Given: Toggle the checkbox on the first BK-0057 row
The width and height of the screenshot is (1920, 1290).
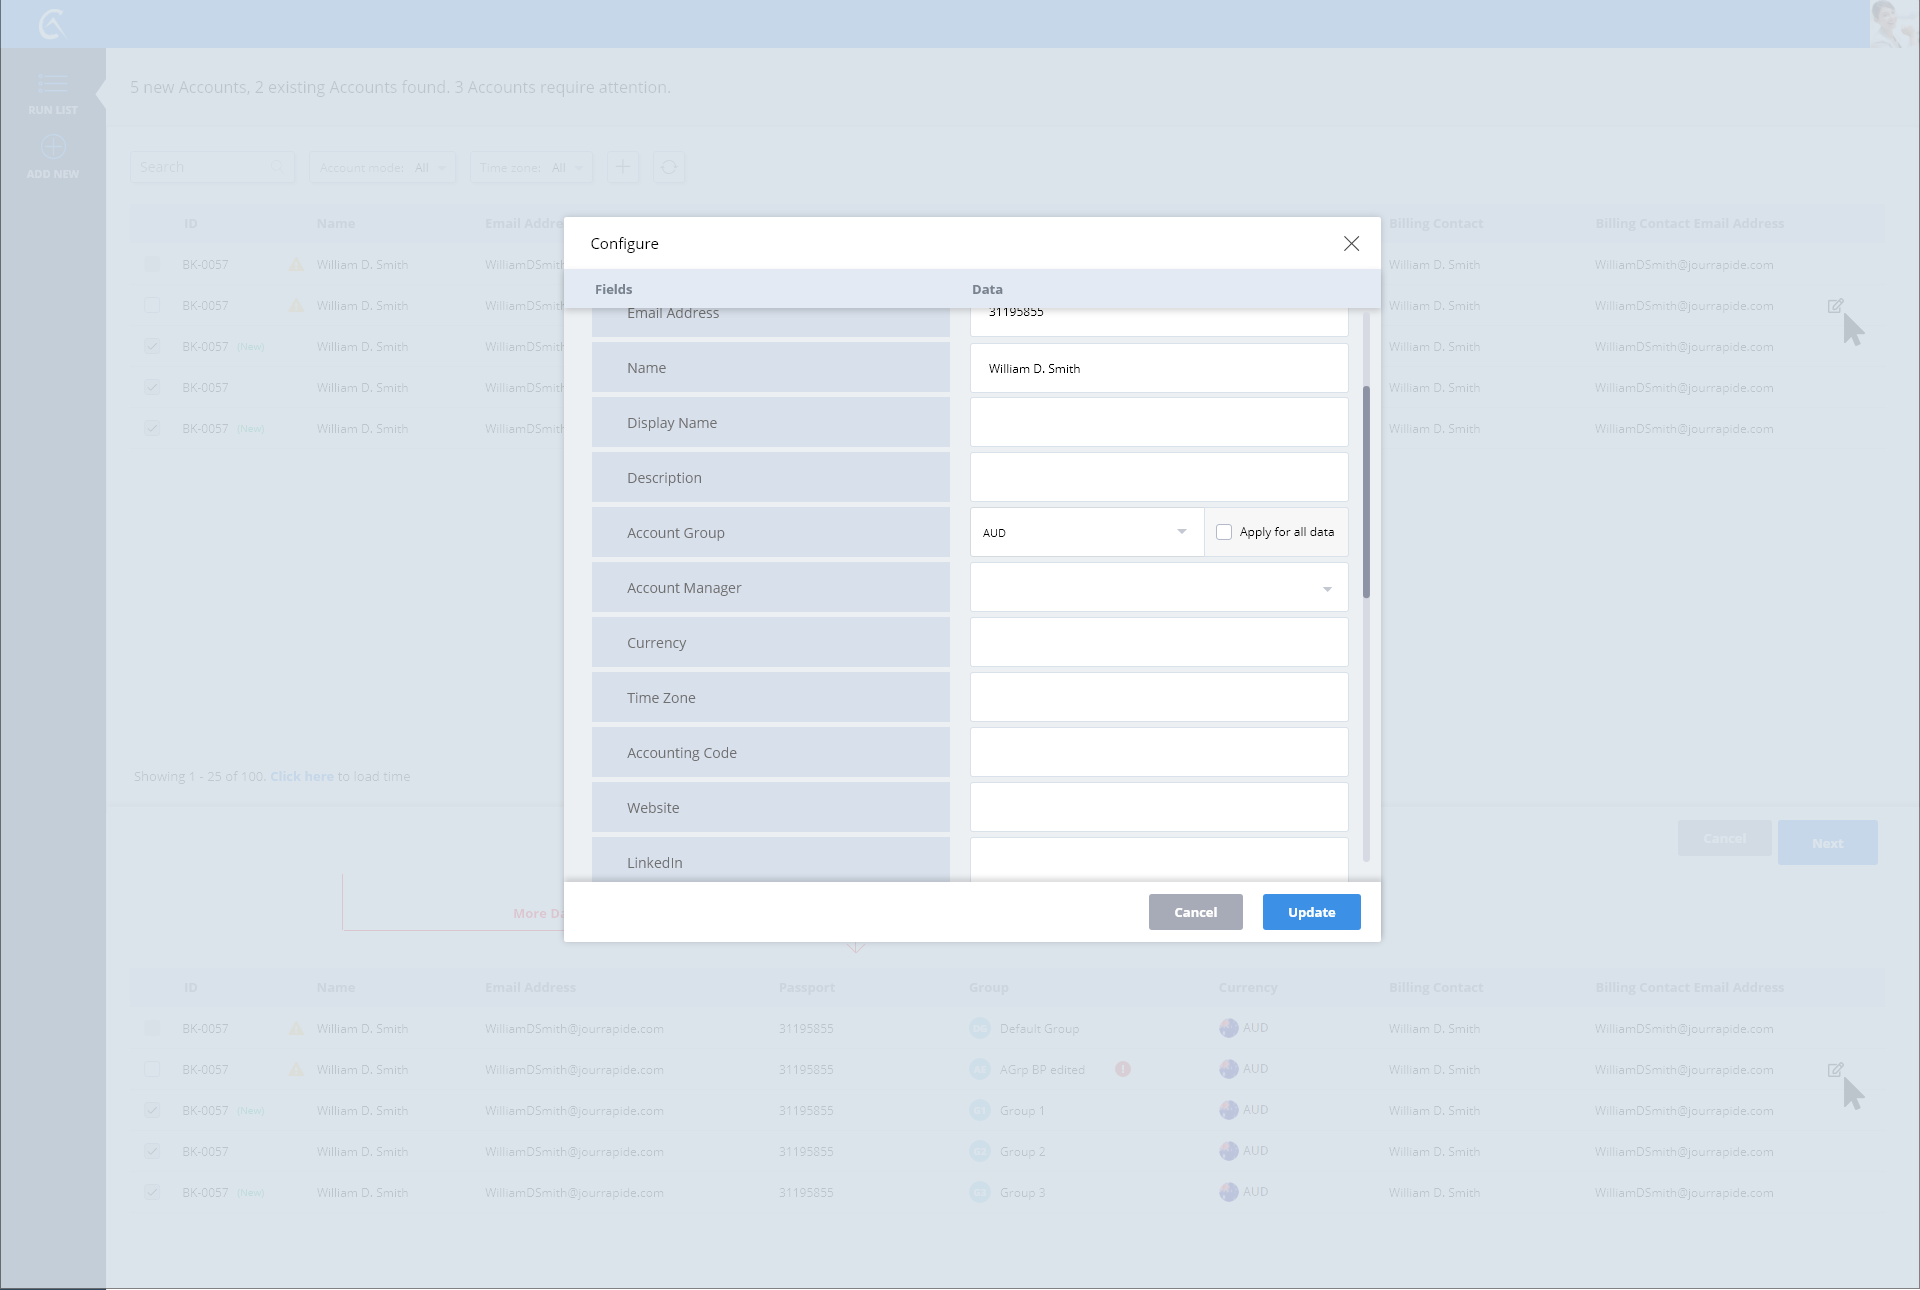Looking at the screenshot, I should [152, 265].
